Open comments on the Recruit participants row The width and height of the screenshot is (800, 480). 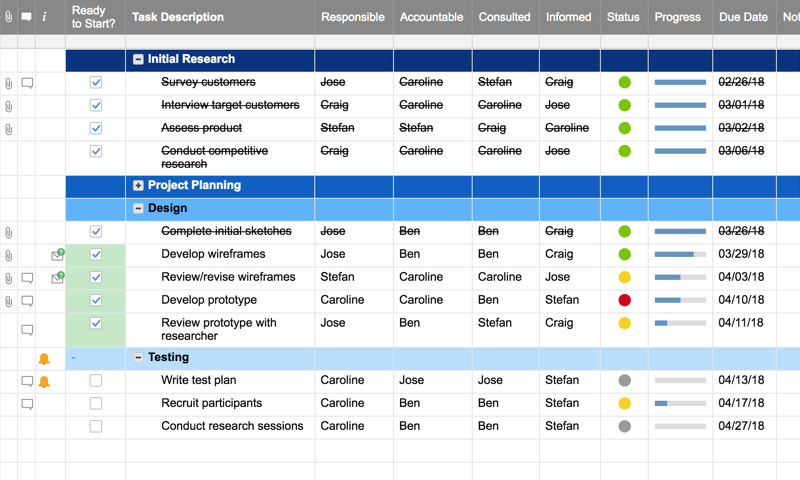point(27,404)
